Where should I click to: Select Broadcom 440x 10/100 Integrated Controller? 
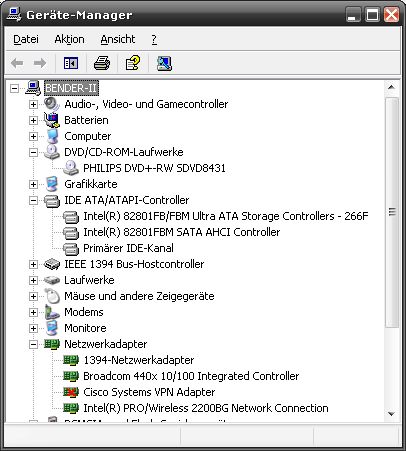[191, 376]
